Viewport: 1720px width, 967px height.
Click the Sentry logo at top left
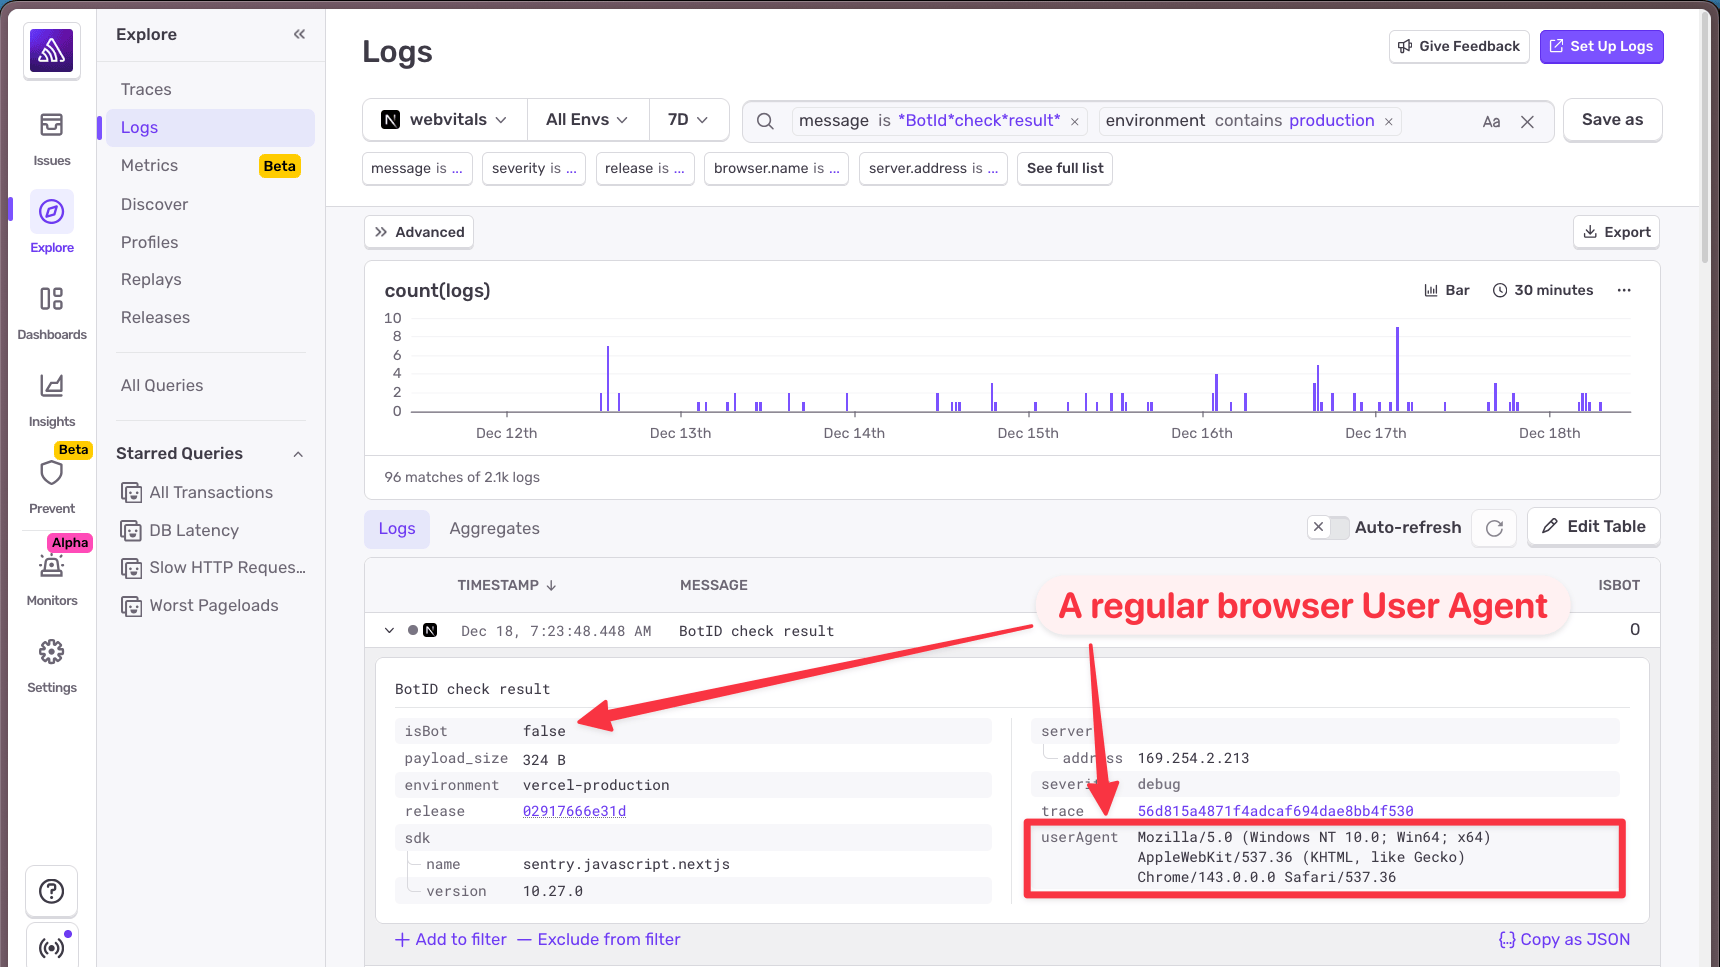coord(51,50)
